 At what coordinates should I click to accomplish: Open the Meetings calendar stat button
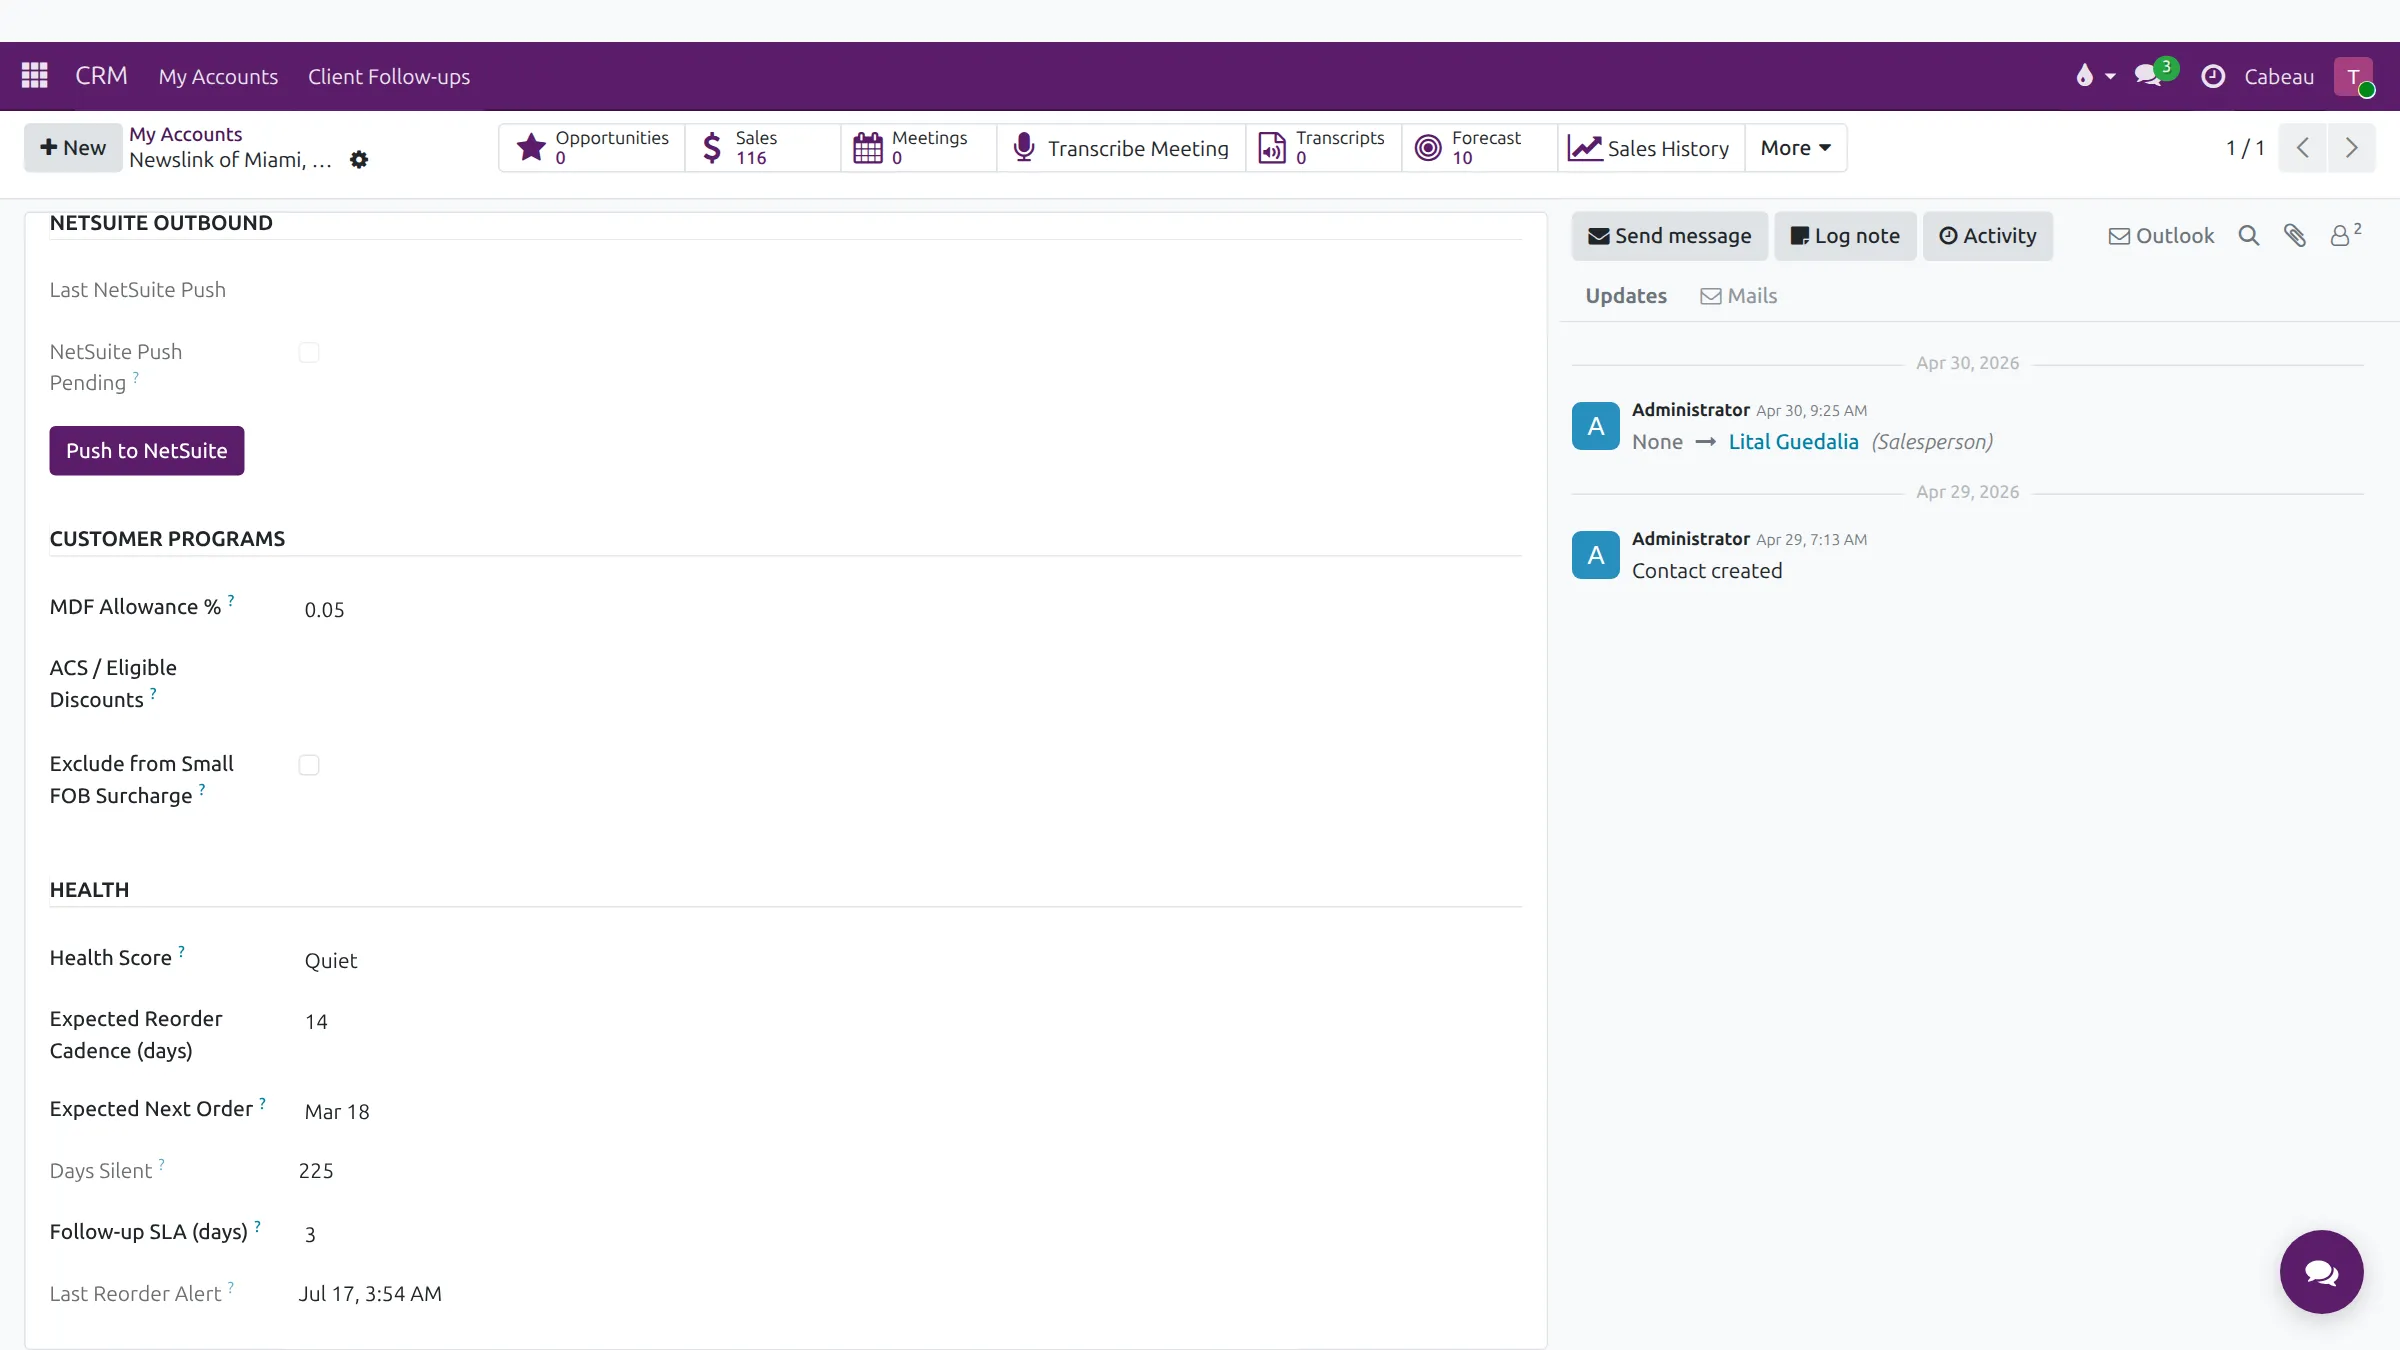click(x=919, y=148)
